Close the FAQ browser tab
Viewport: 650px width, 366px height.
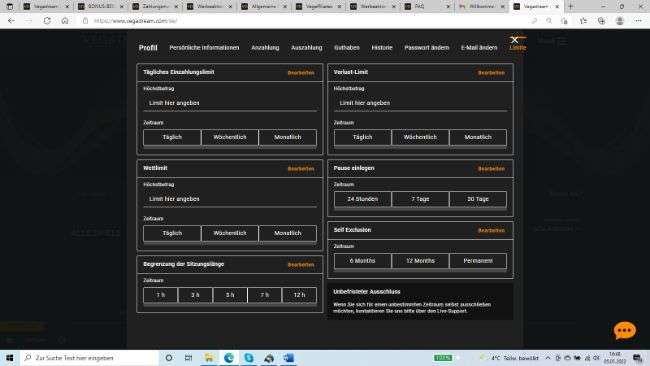tap(448, 7)
